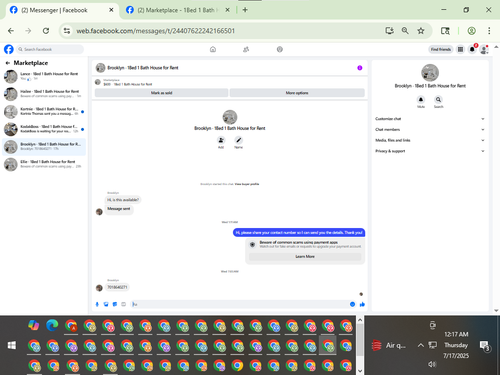
Task: Send a thumbs-up like
Action: pyautogui.click(x=362, y=304)
